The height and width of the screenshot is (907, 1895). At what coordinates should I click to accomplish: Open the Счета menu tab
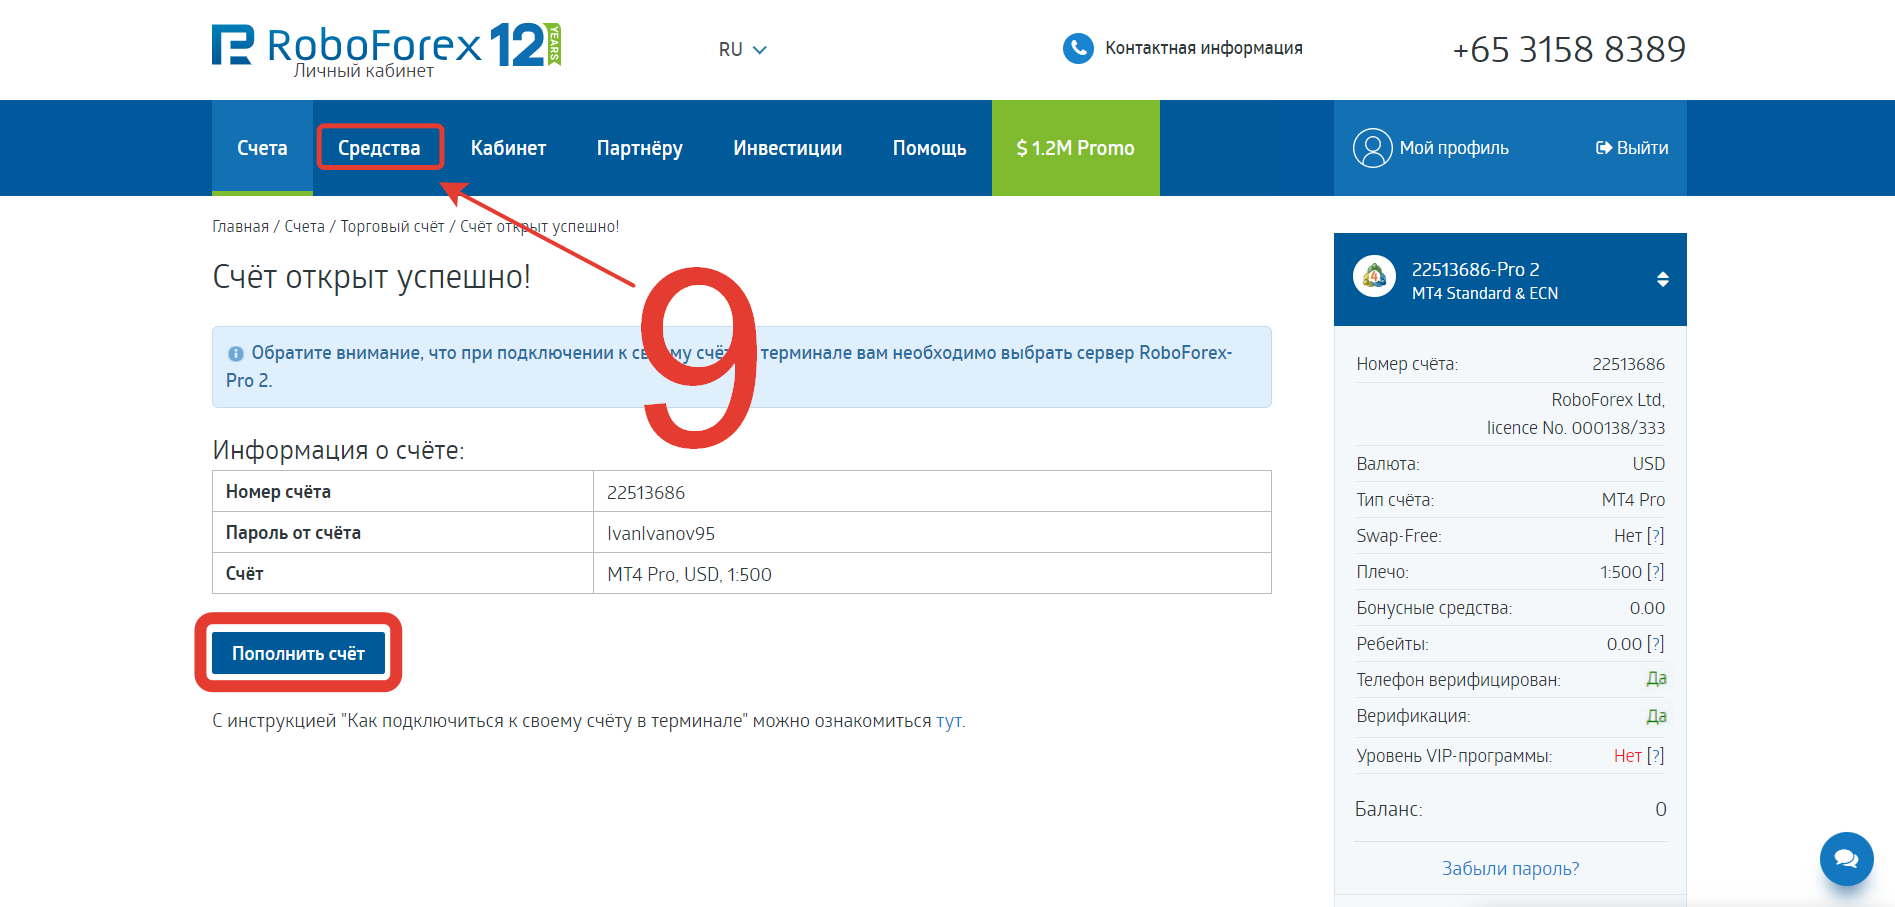point(262,148)
